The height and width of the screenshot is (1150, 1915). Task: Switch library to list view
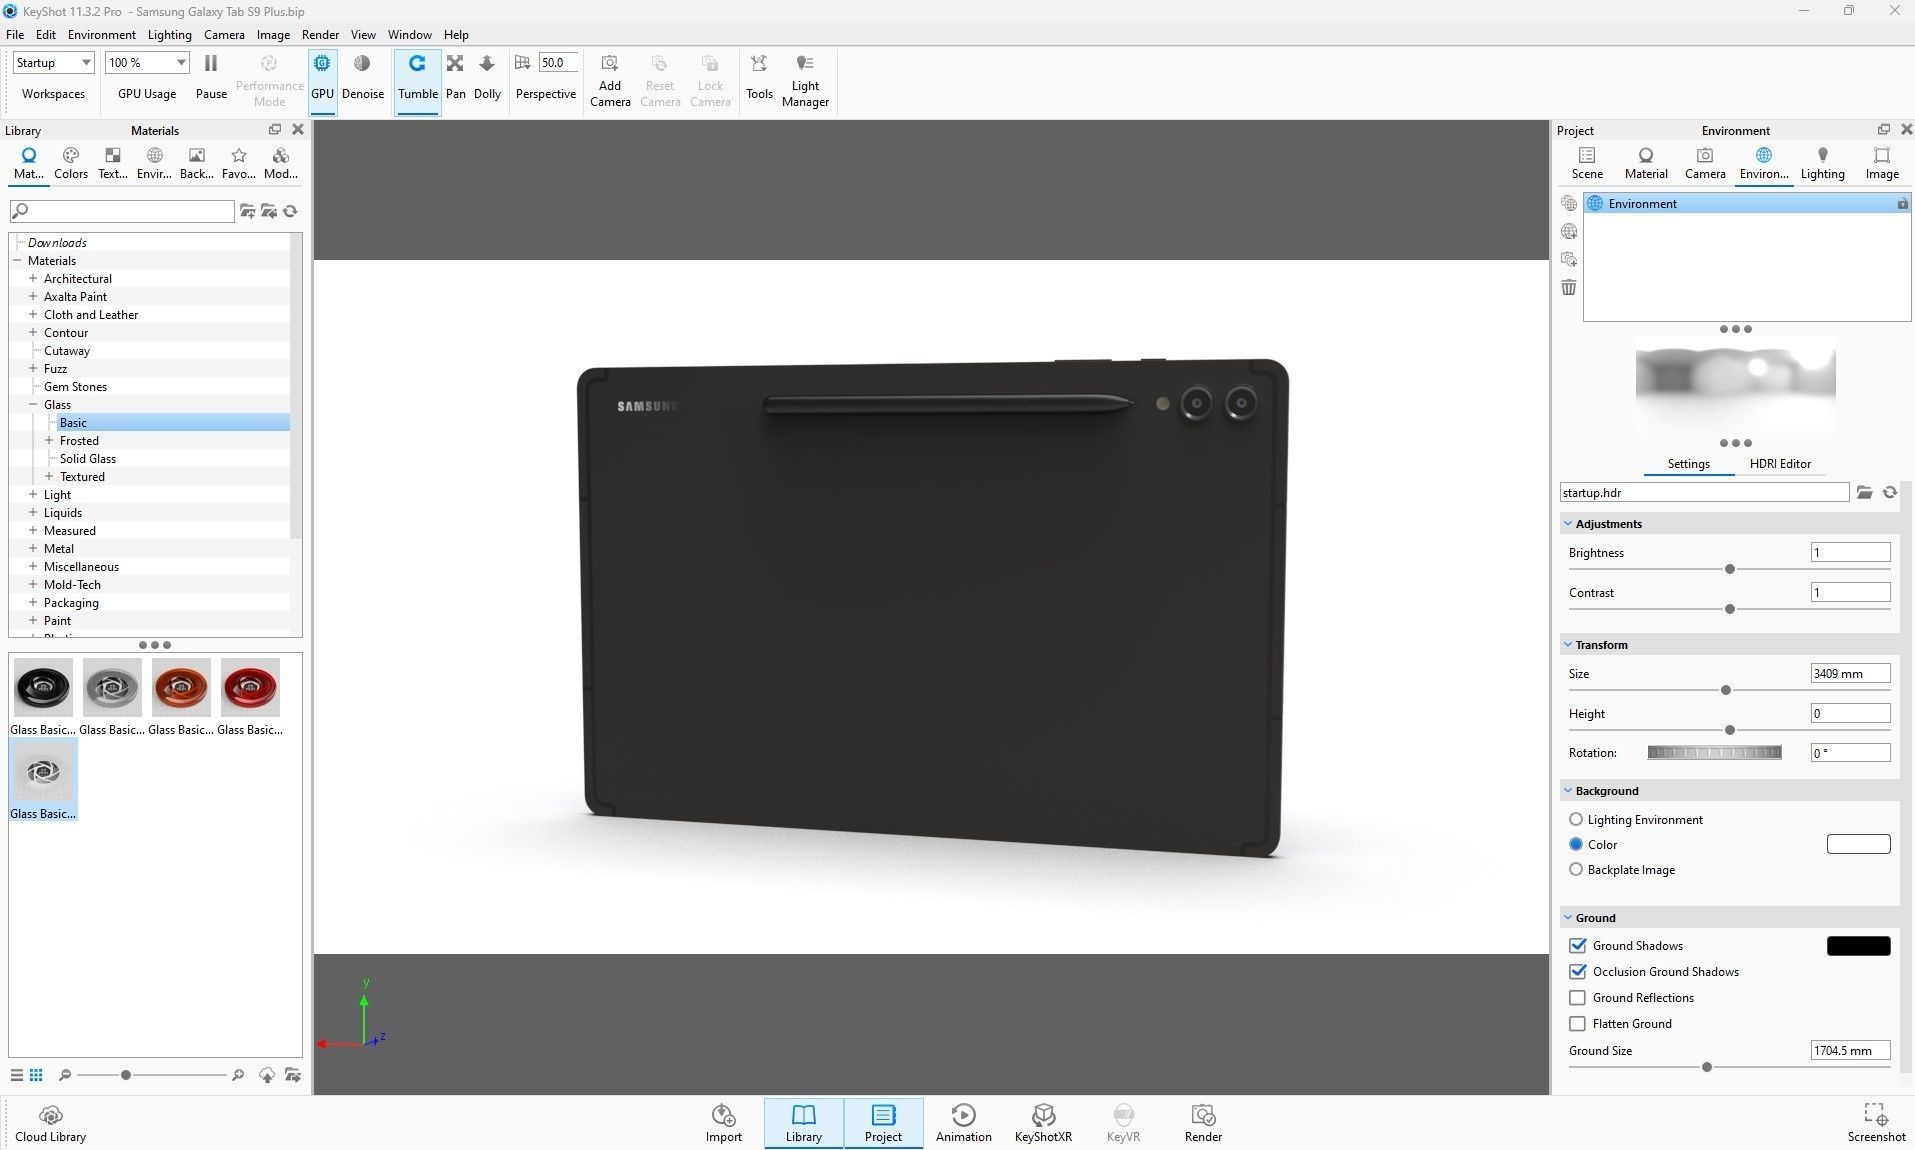(17, 1075)
